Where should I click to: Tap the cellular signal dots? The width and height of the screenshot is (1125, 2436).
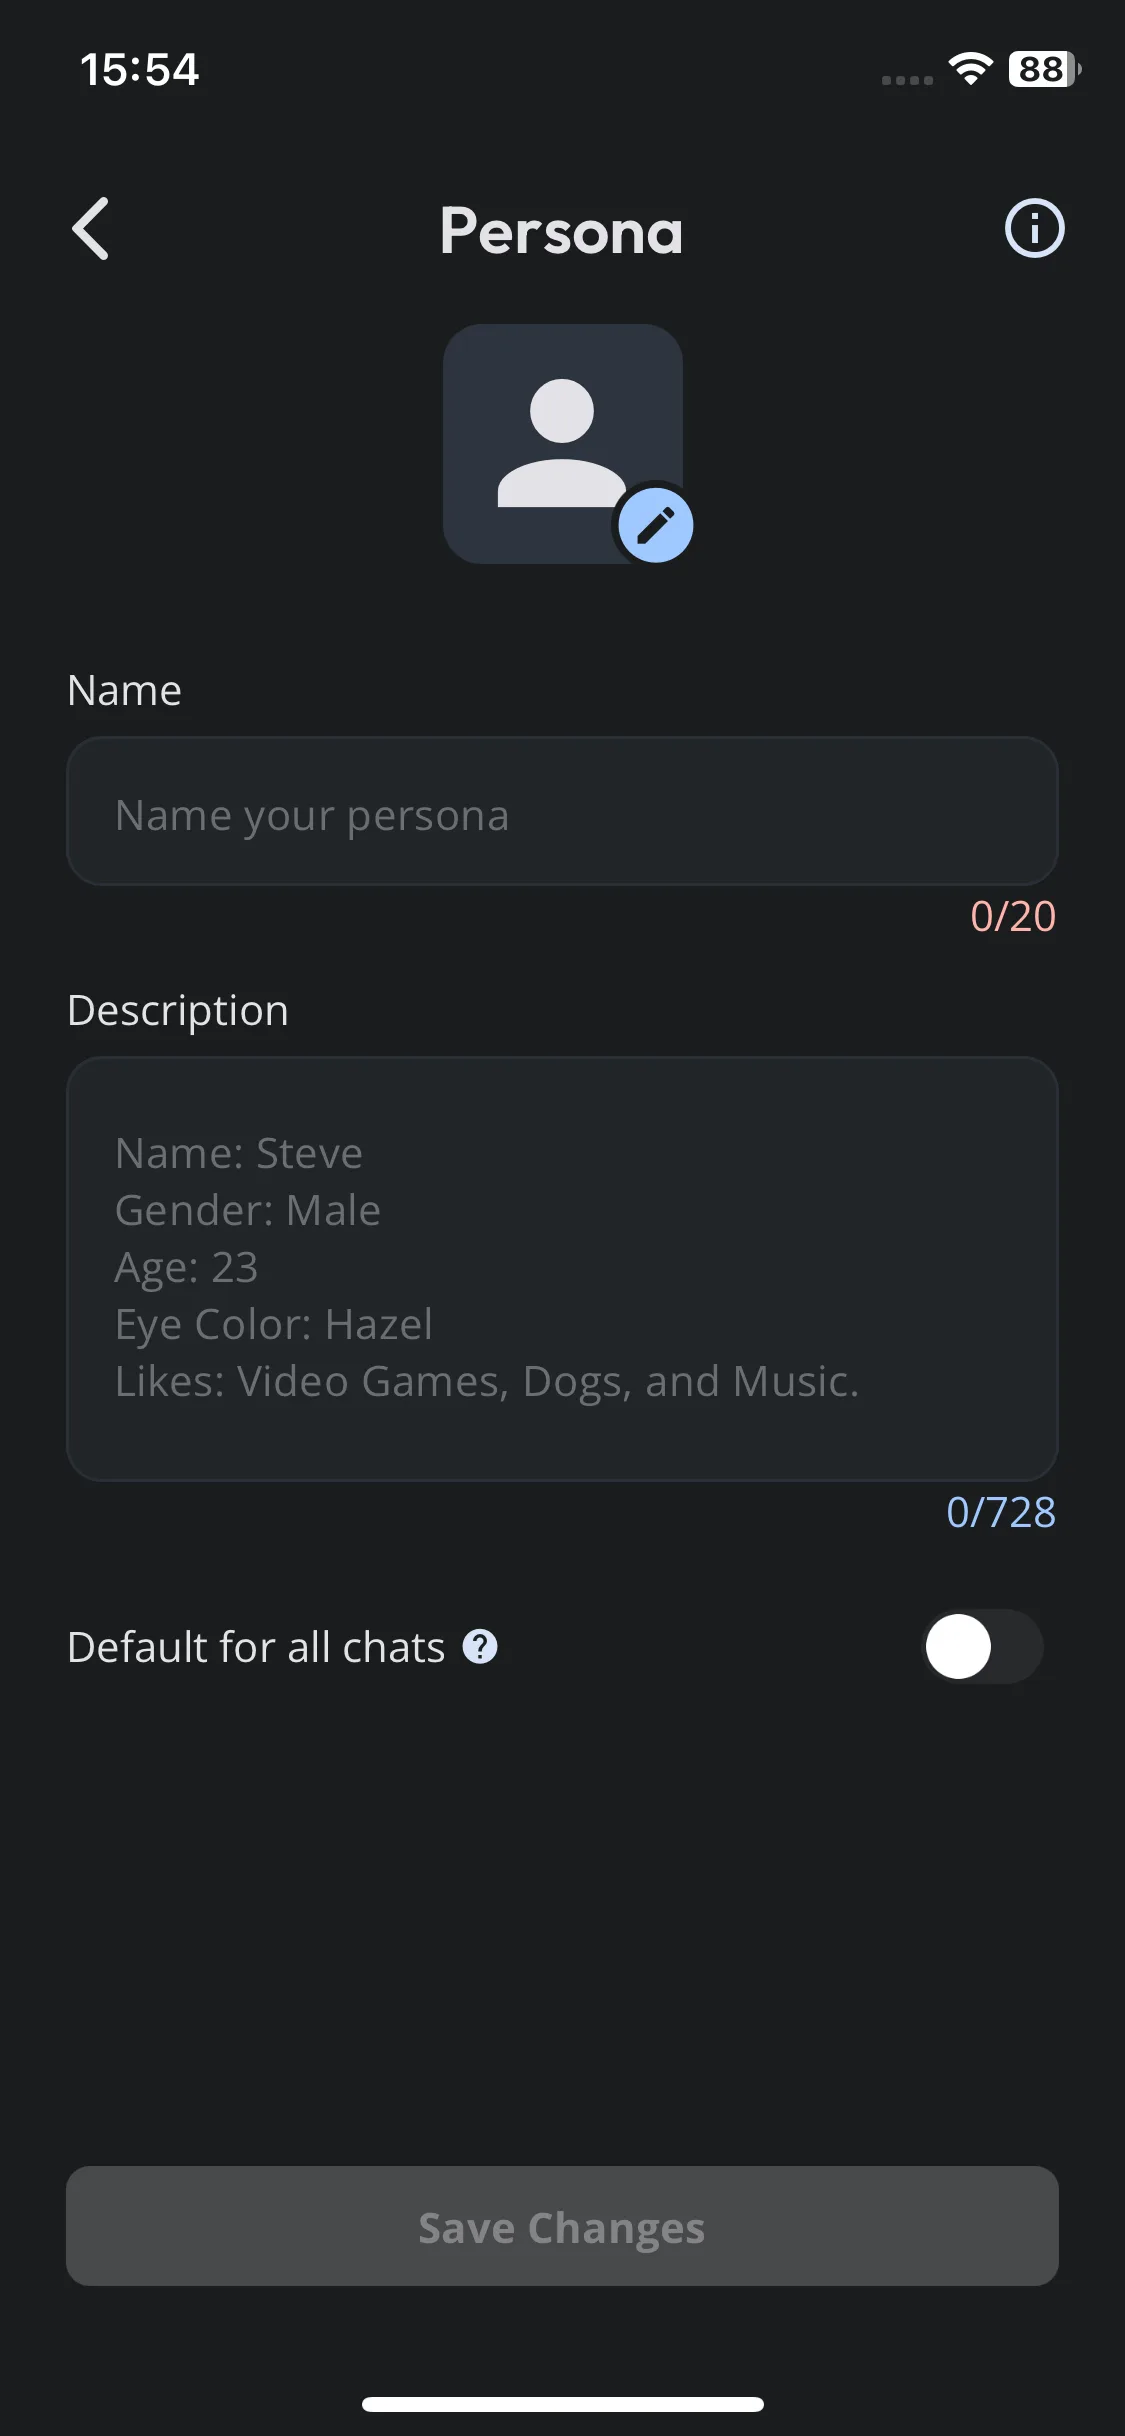(907, 80)
